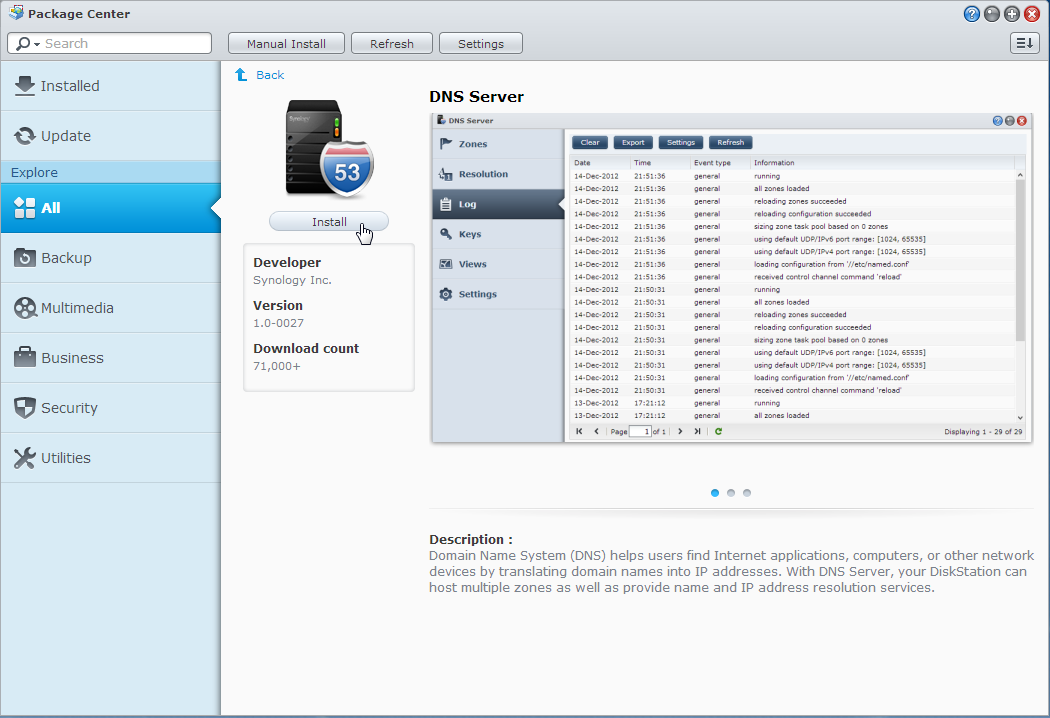
Task: Browse Business packages
Action: pyautogui.click(x=110, y=358)
